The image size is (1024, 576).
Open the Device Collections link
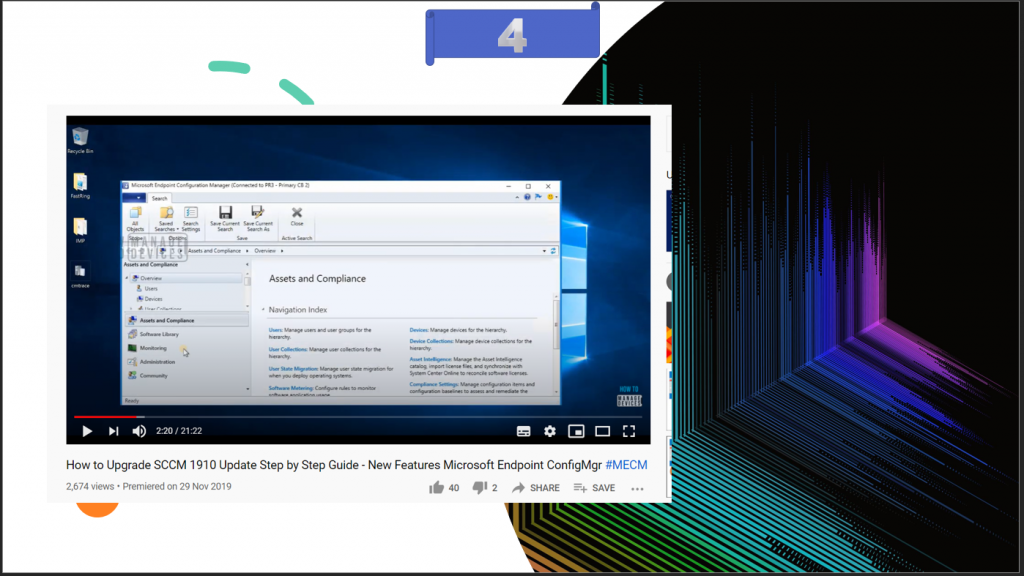tap(431, 341)
